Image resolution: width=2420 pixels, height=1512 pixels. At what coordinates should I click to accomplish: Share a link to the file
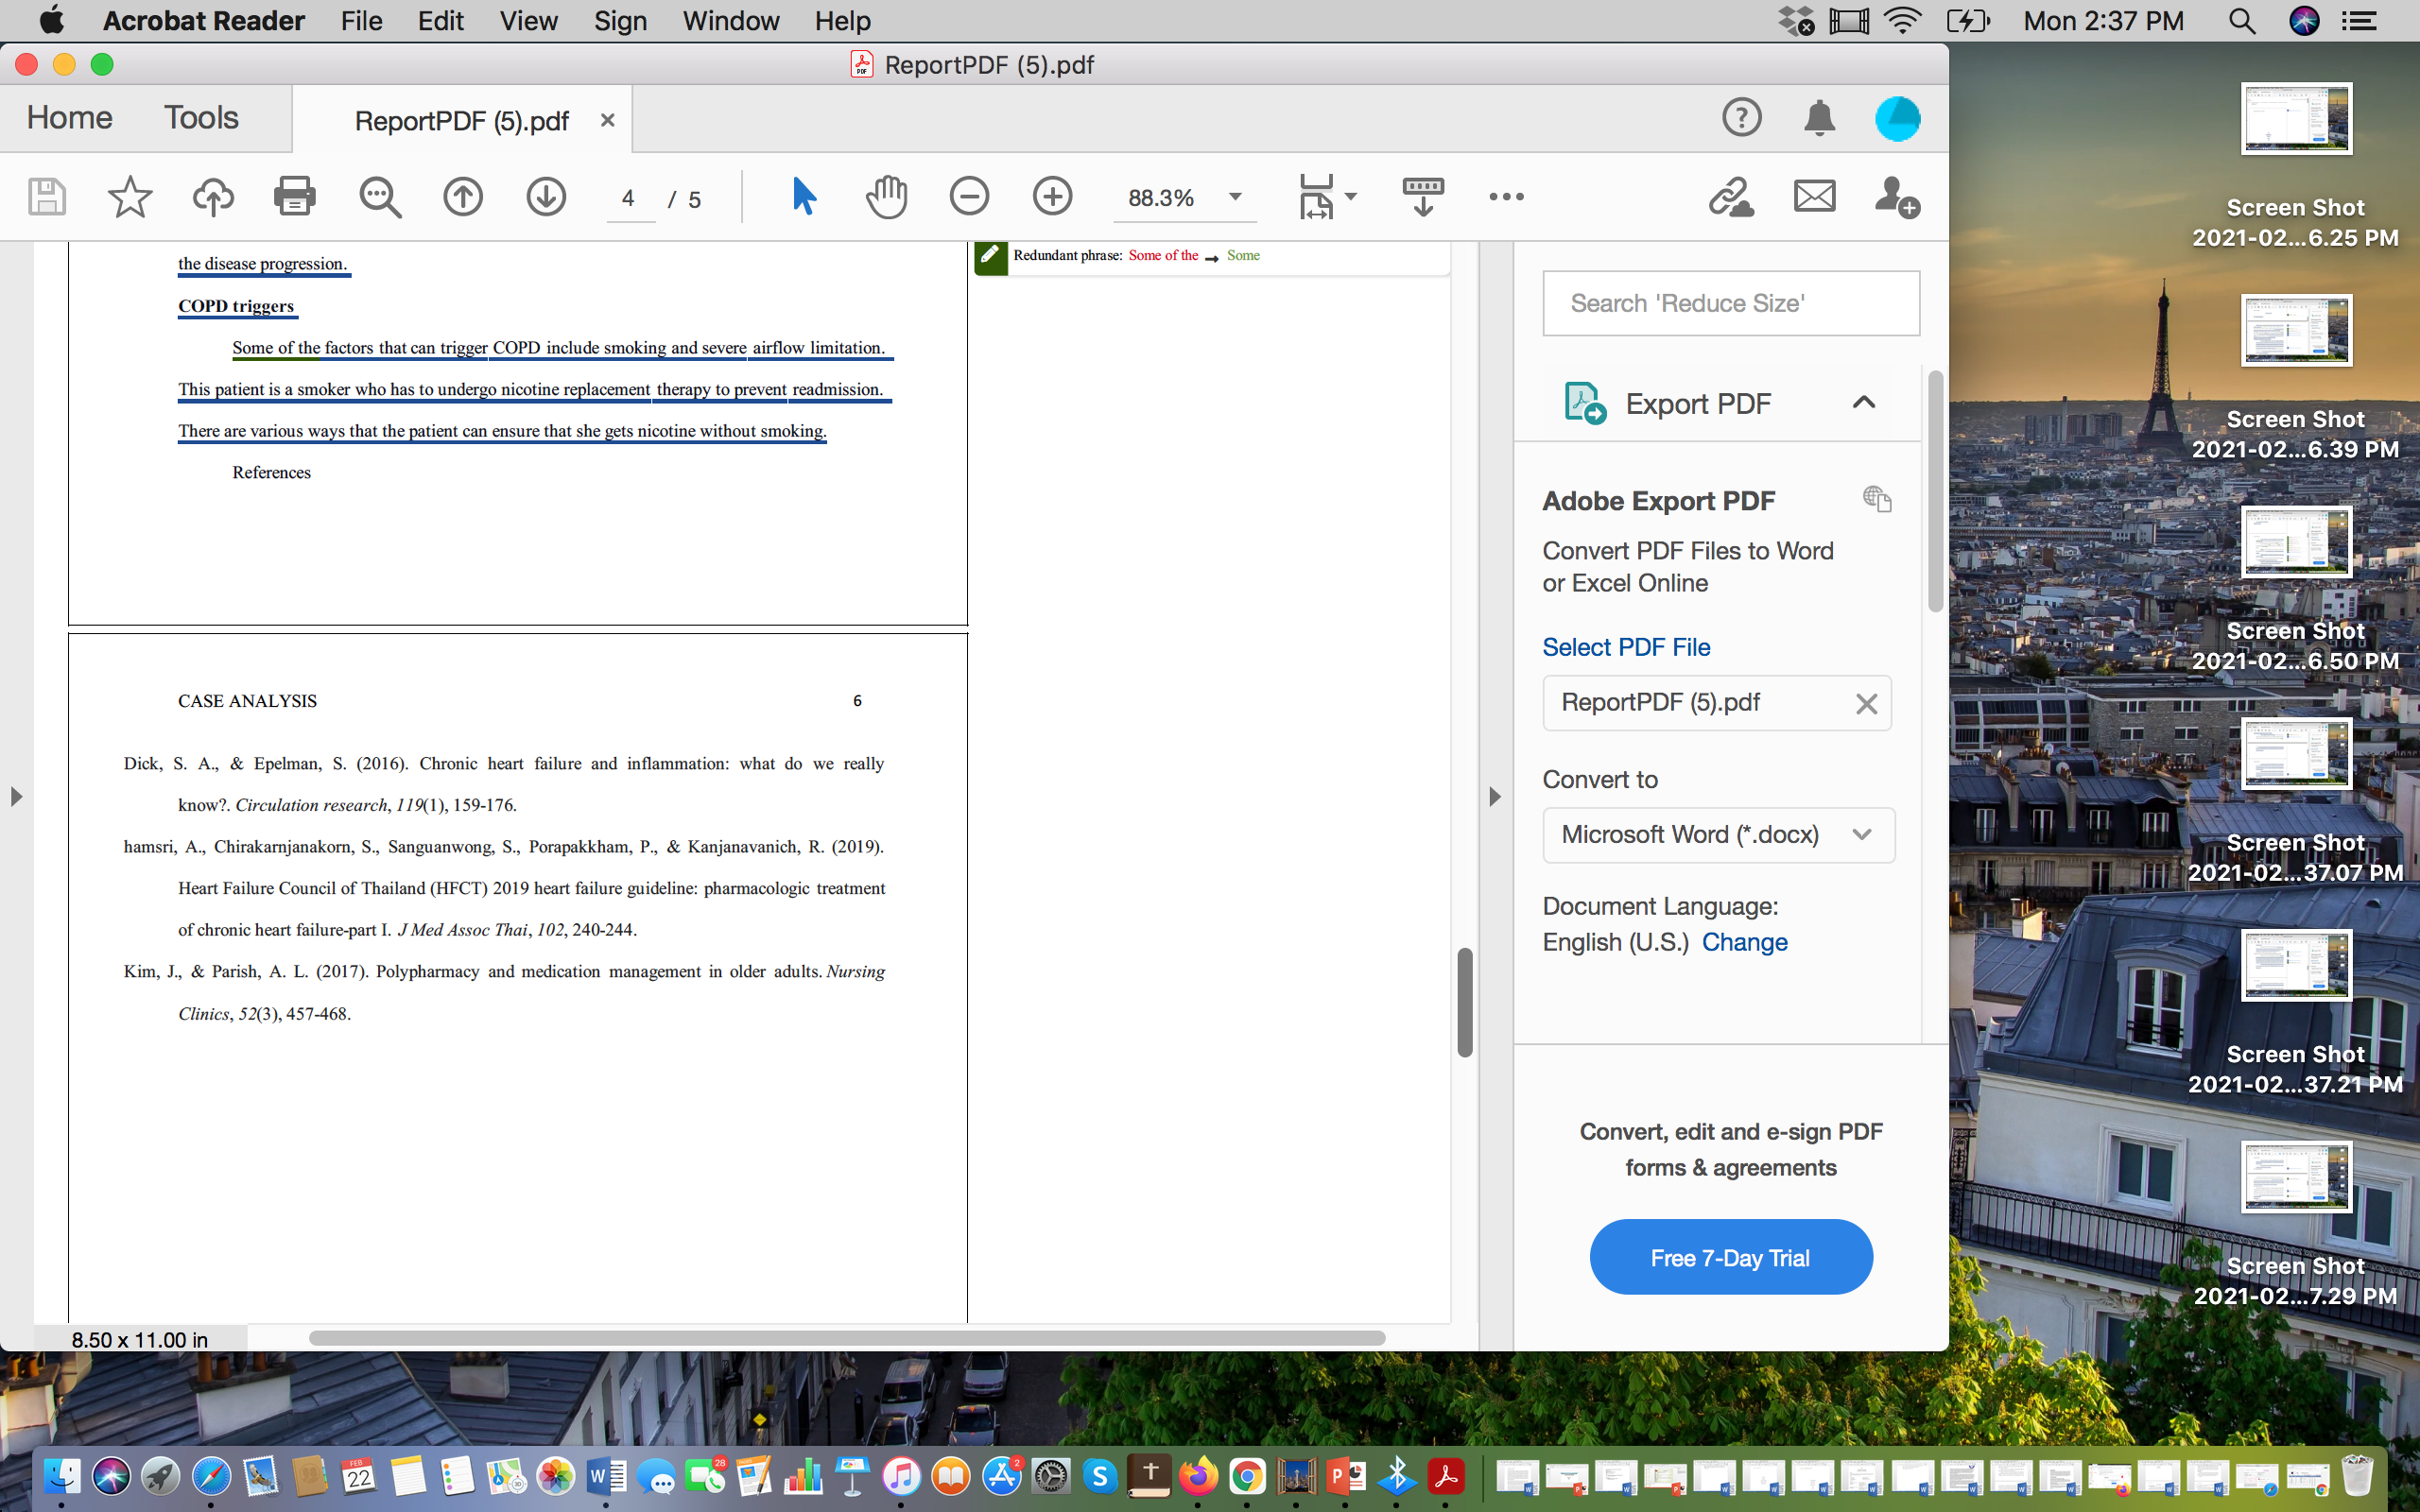(x=1731, y=196)
